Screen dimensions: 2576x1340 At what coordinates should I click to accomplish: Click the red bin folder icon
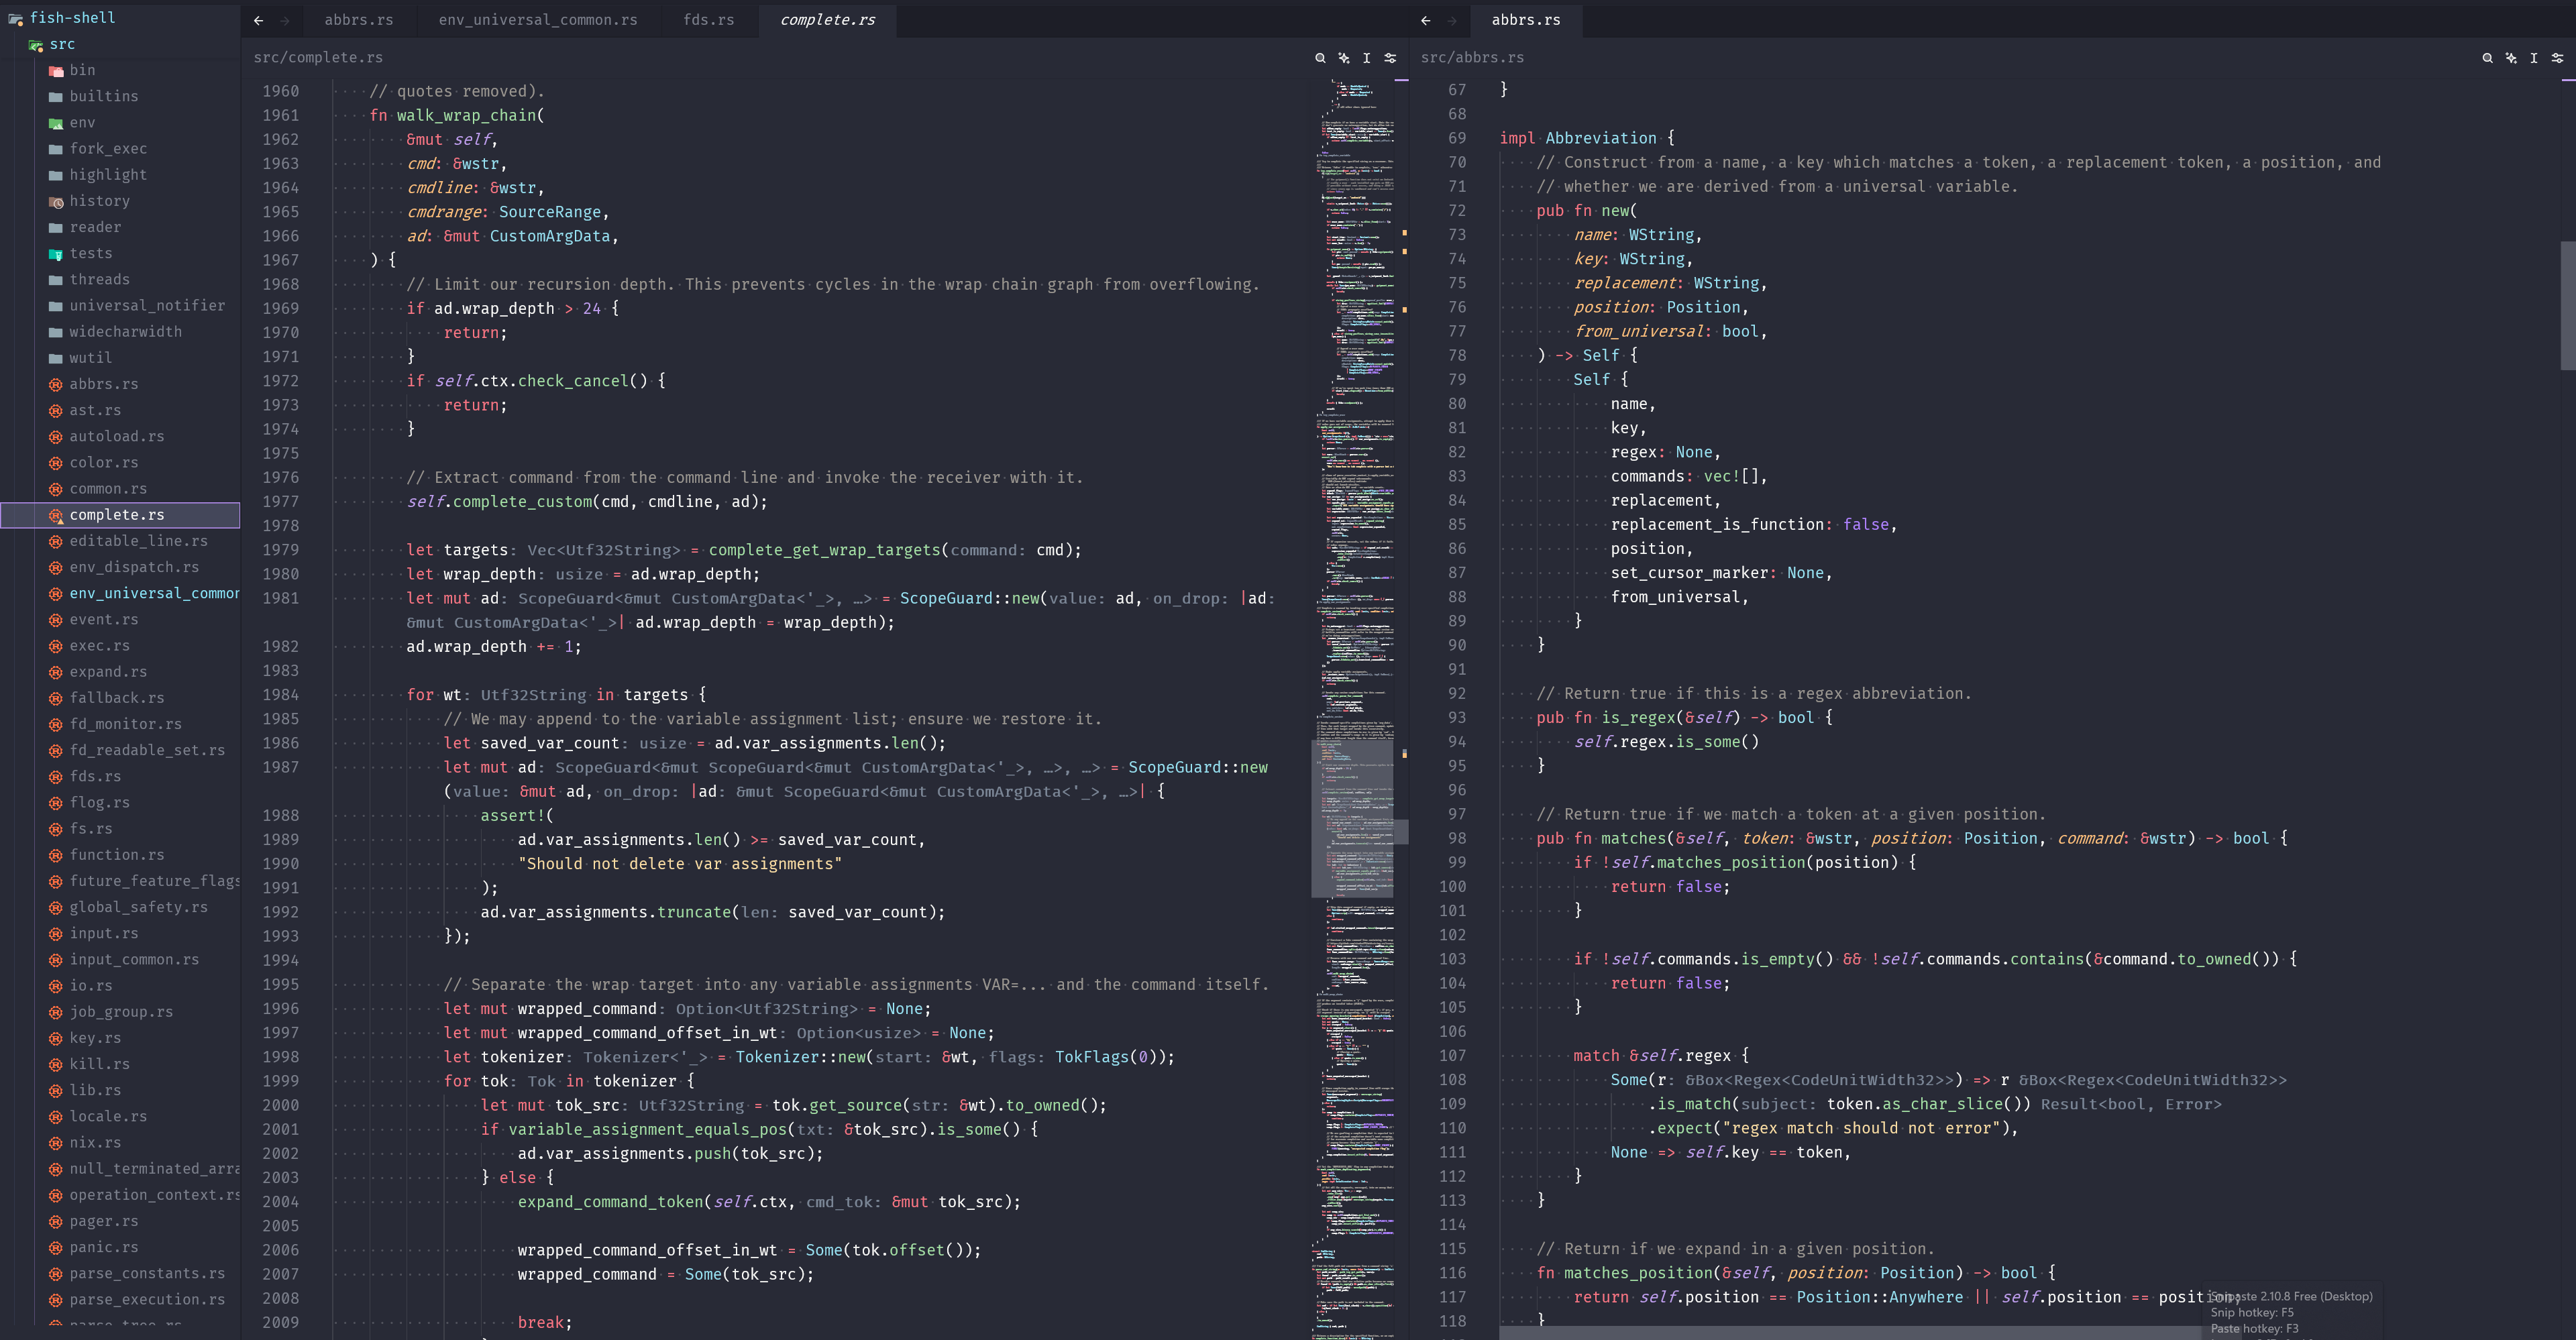(56, 71)
